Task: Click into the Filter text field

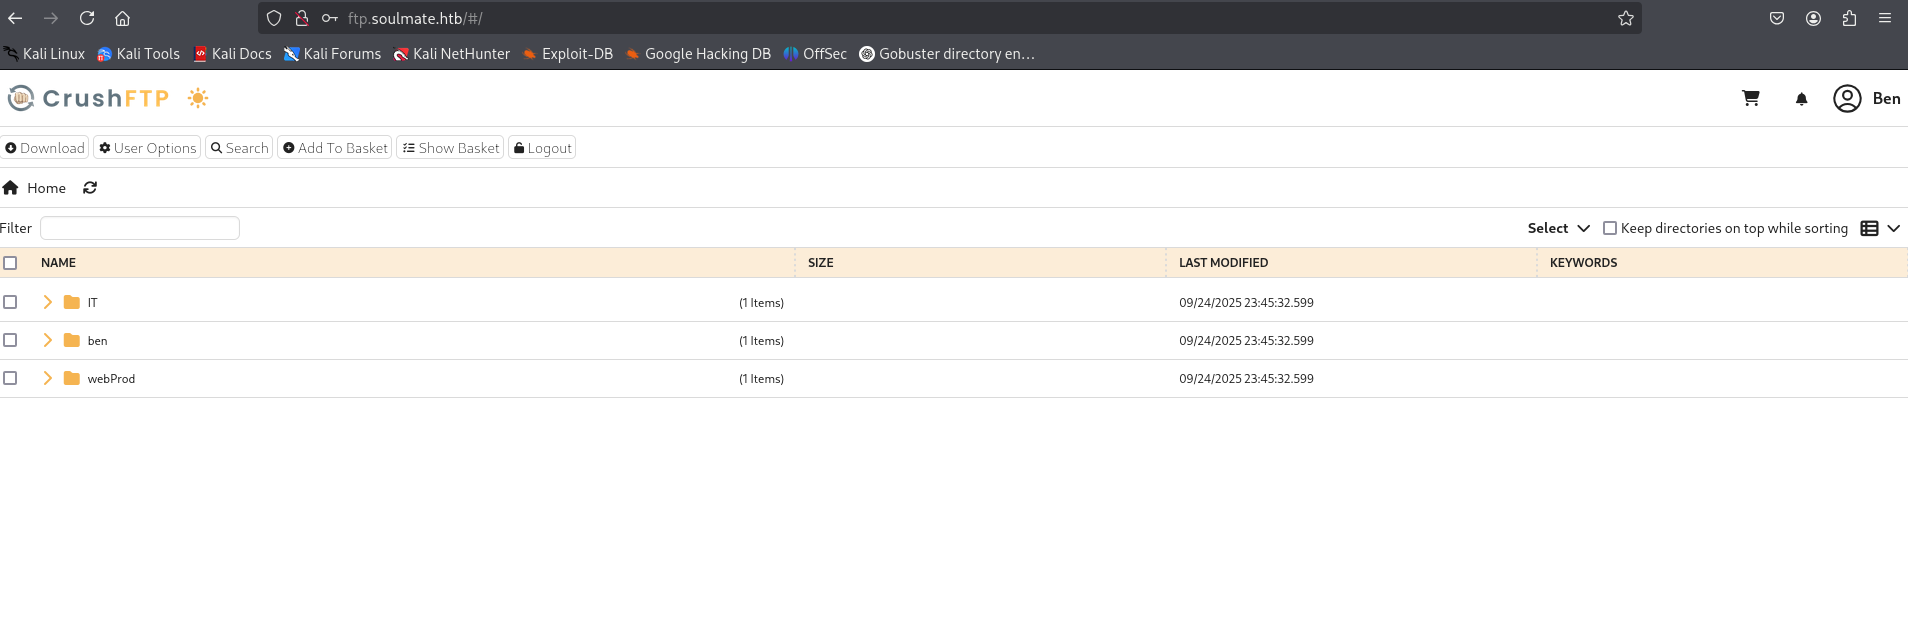Action: click(140, 228)
